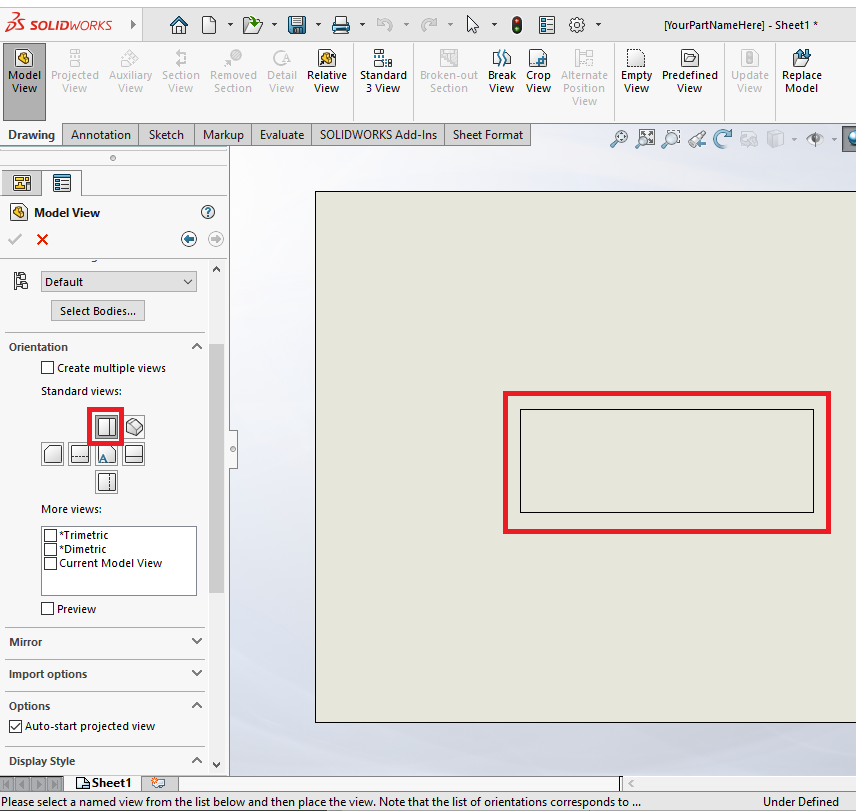Collapse the Orientation section
Screen dimensions: 856x811
pos(197,346)
